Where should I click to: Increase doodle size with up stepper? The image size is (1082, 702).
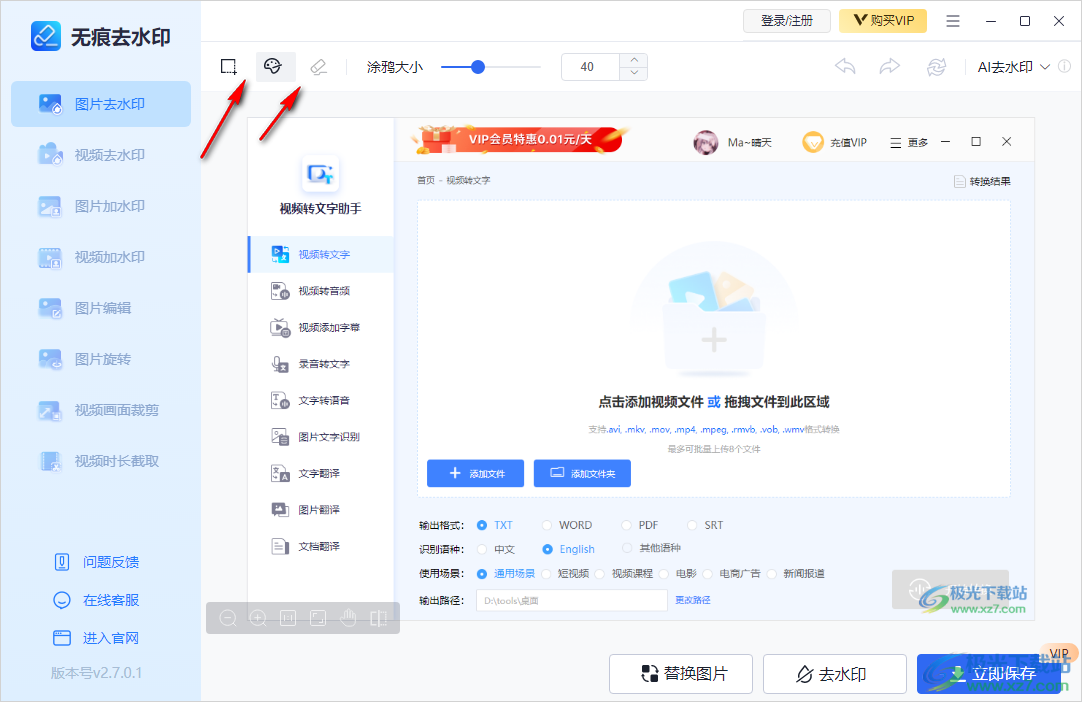[634, 60]
